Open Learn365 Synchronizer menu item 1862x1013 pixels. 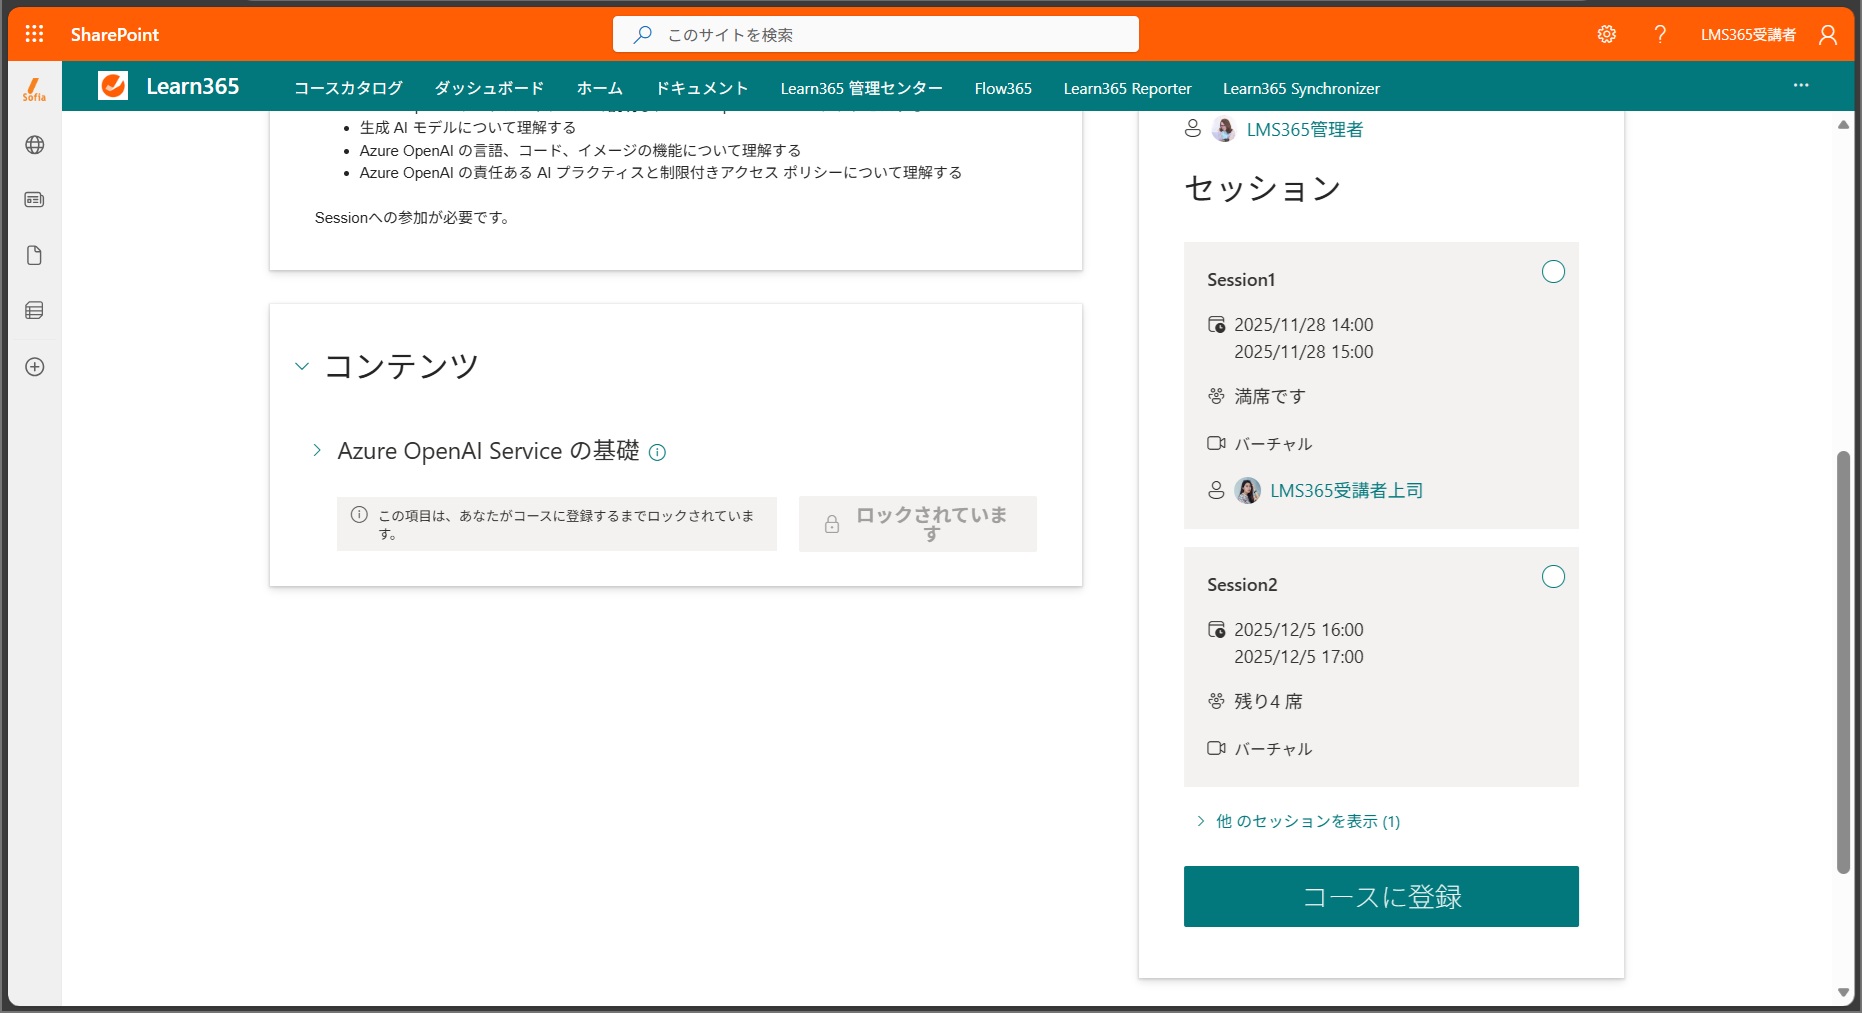[1301, 88]
